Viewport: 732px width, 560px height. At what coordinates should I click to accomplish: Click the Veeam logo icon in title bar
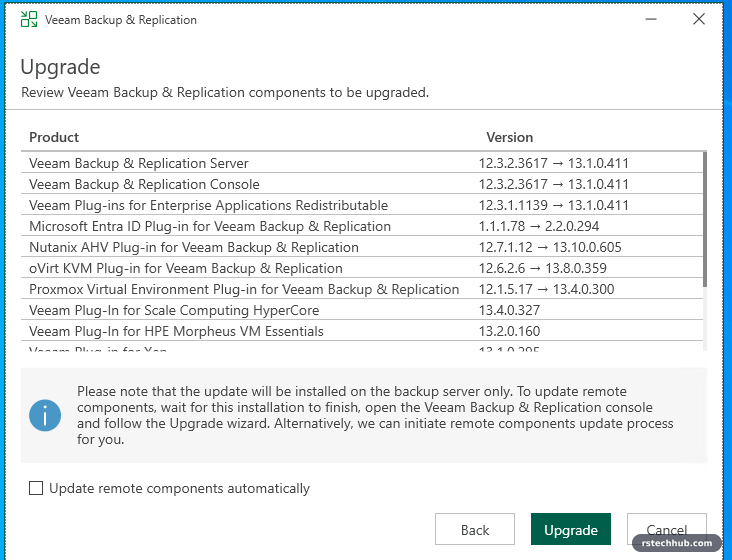(x=29, y=19)
